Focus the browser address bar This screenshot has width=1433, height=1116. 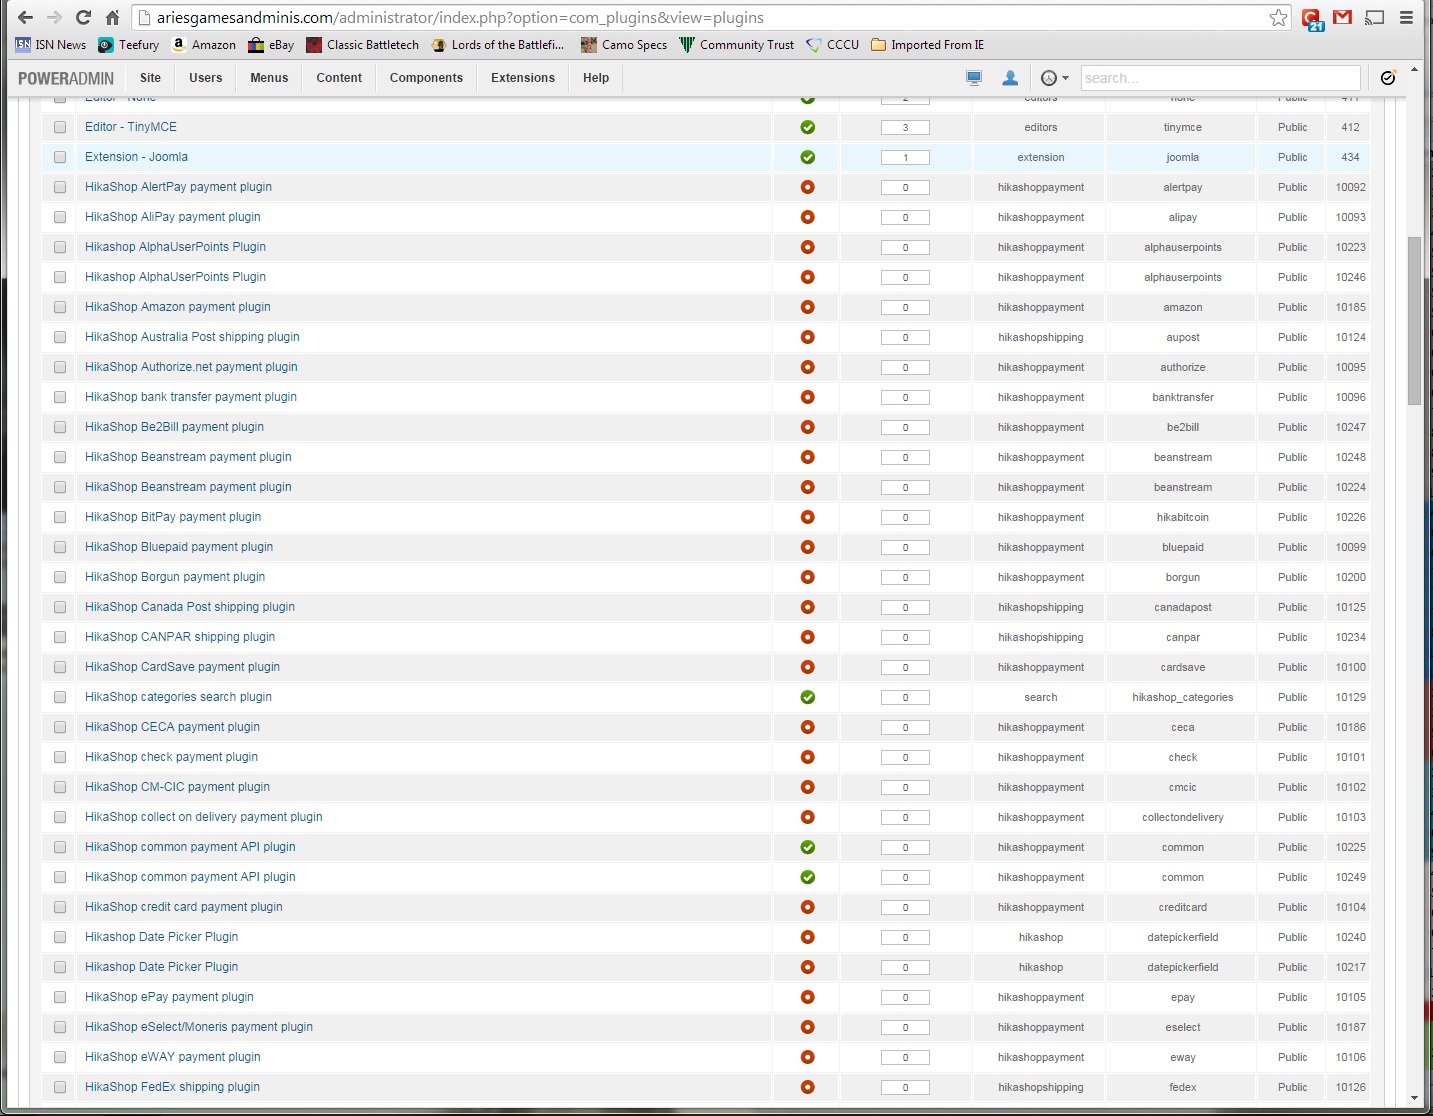pyautogui.click(x=700, y=18)
